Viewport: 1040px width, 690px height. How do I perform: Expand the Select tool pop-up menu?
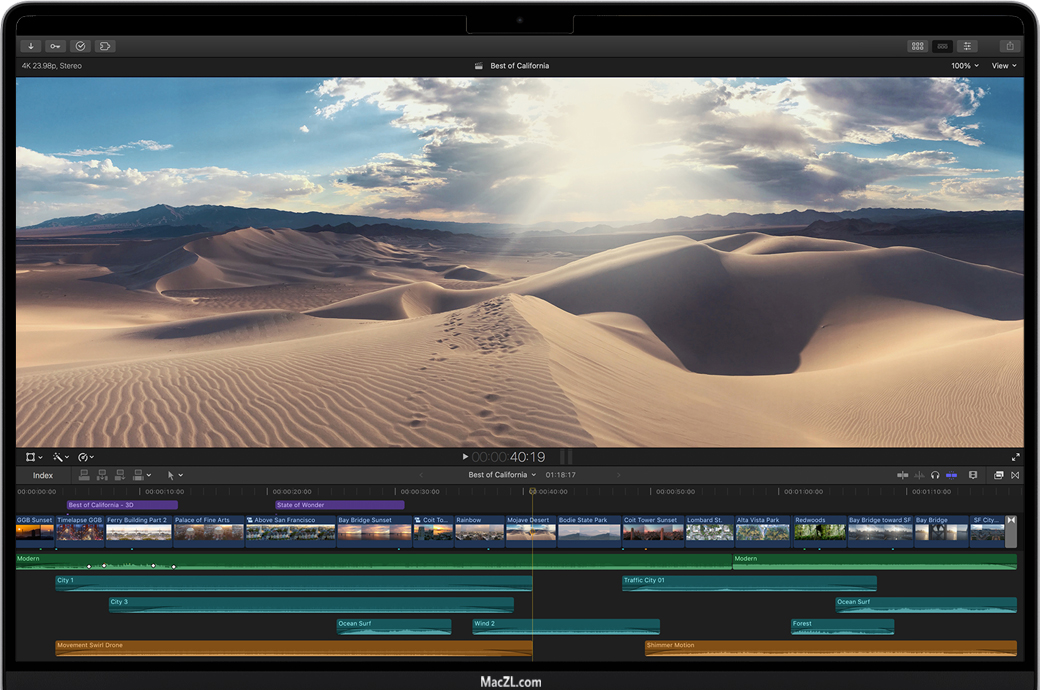[x=173, y=475]
